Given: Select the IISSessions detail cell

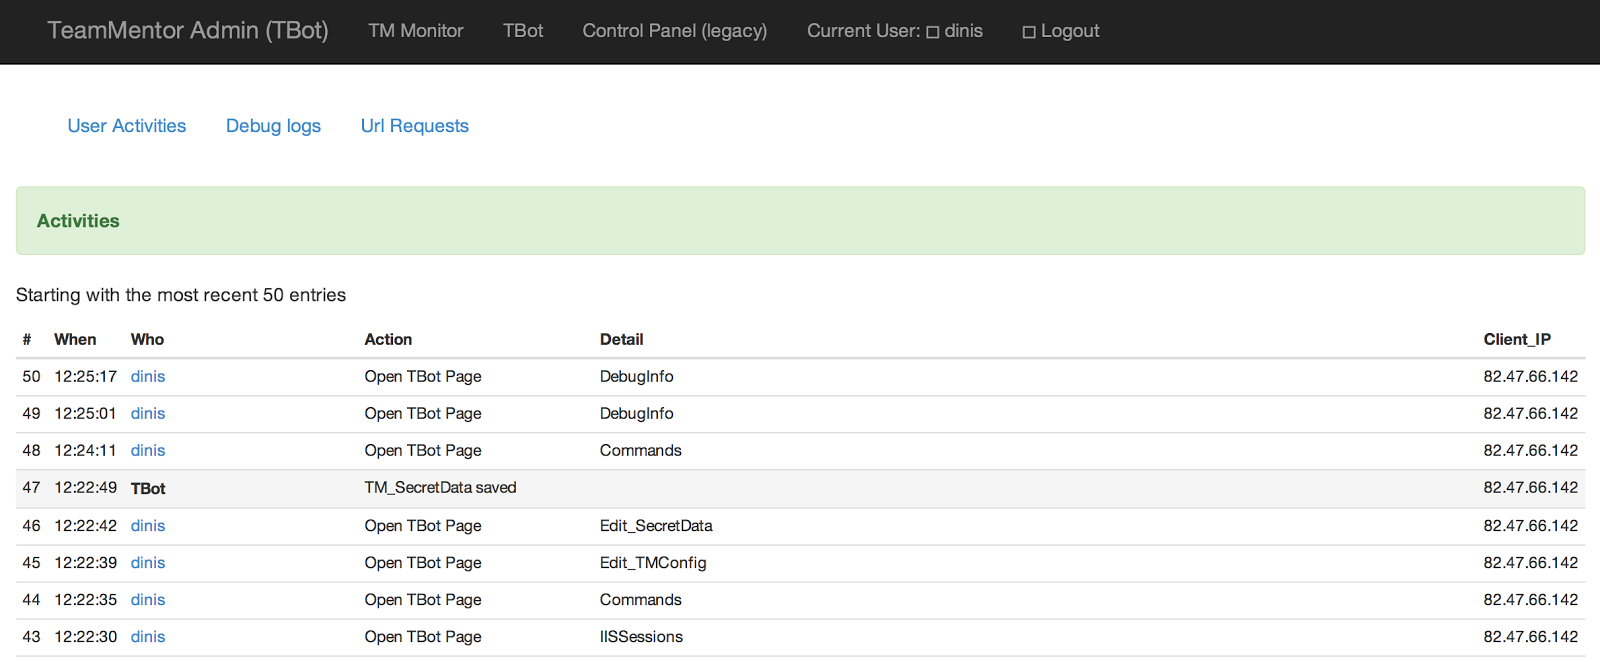Looking at the screenshot, I should tap(641, 637).
